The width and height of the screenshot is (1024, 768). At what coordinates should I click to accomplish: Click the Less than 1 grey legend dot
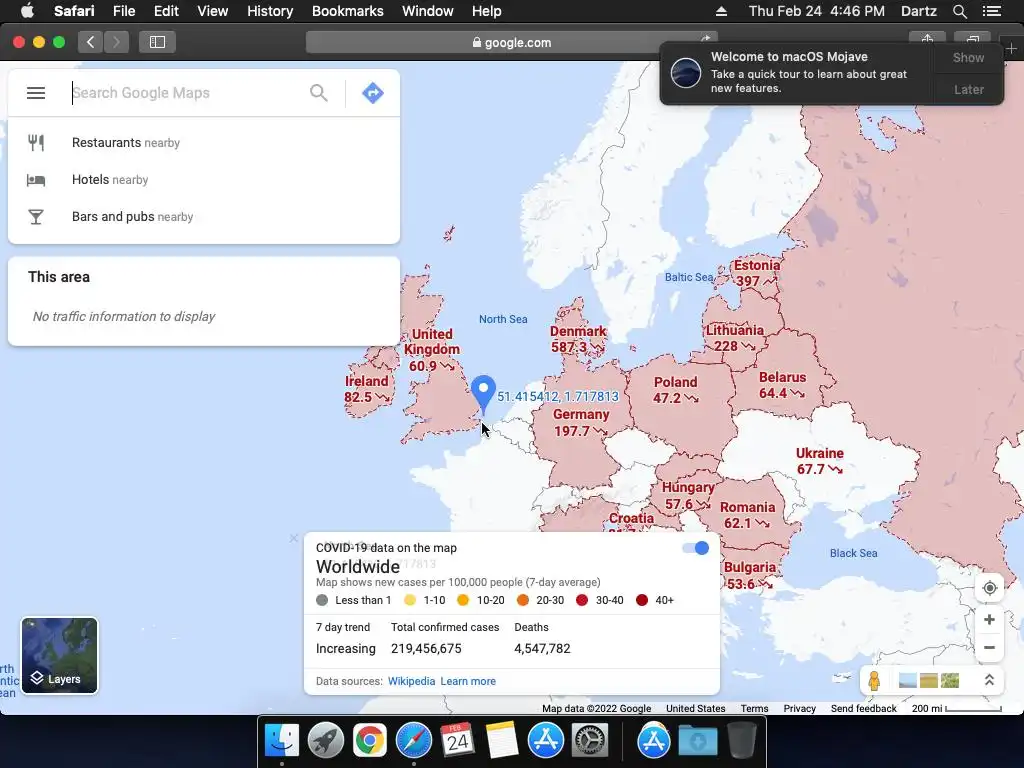click(x=322, y=600)
